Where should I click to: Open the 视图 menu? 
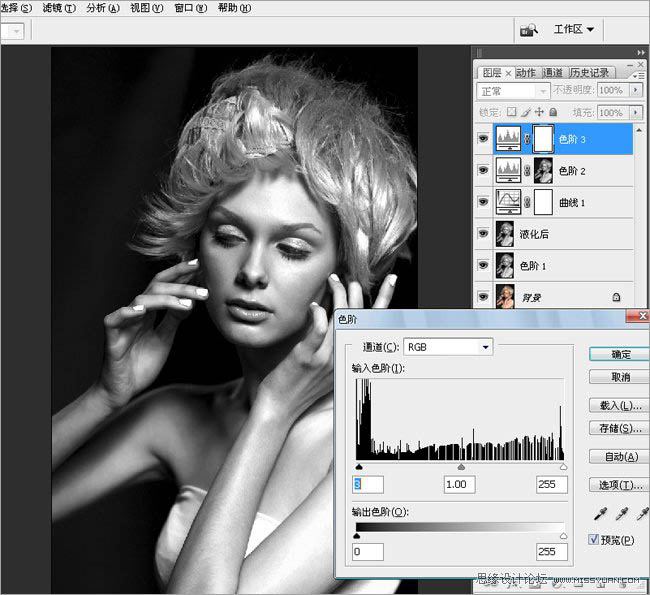(146, 7)
